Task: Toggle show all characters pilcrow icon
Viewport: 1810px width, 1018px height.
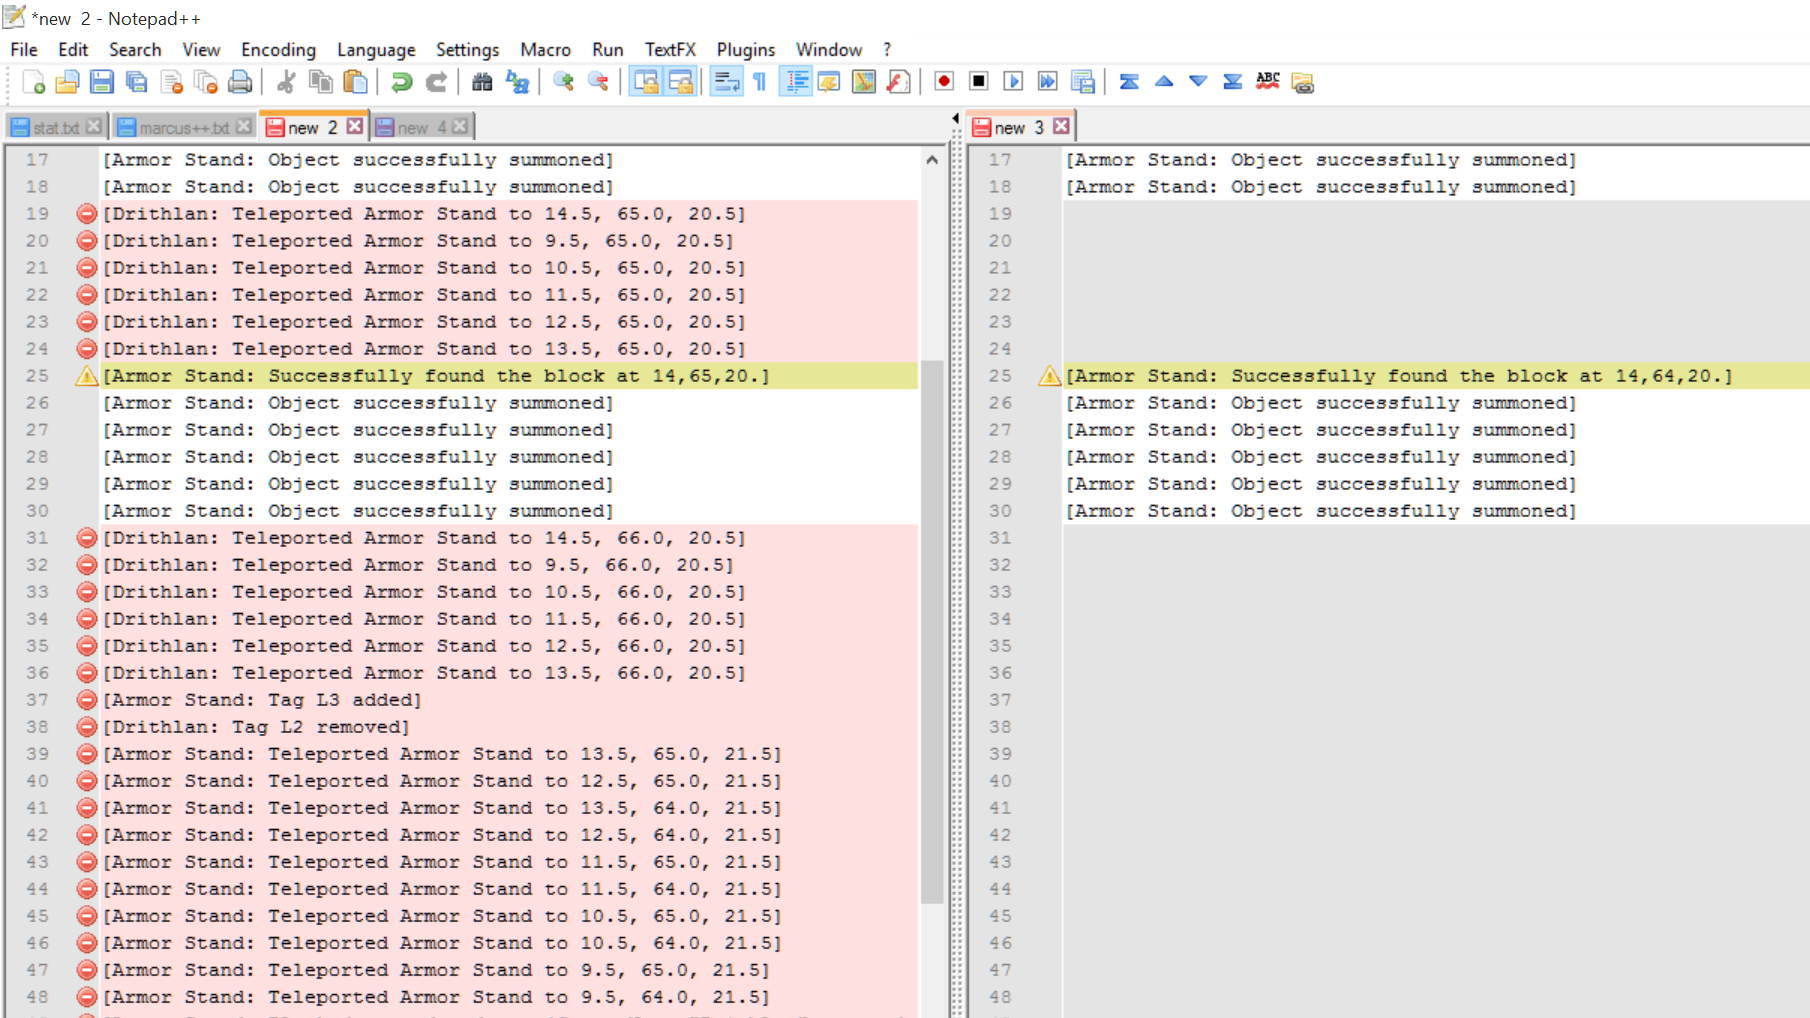Action: [760, 82]
